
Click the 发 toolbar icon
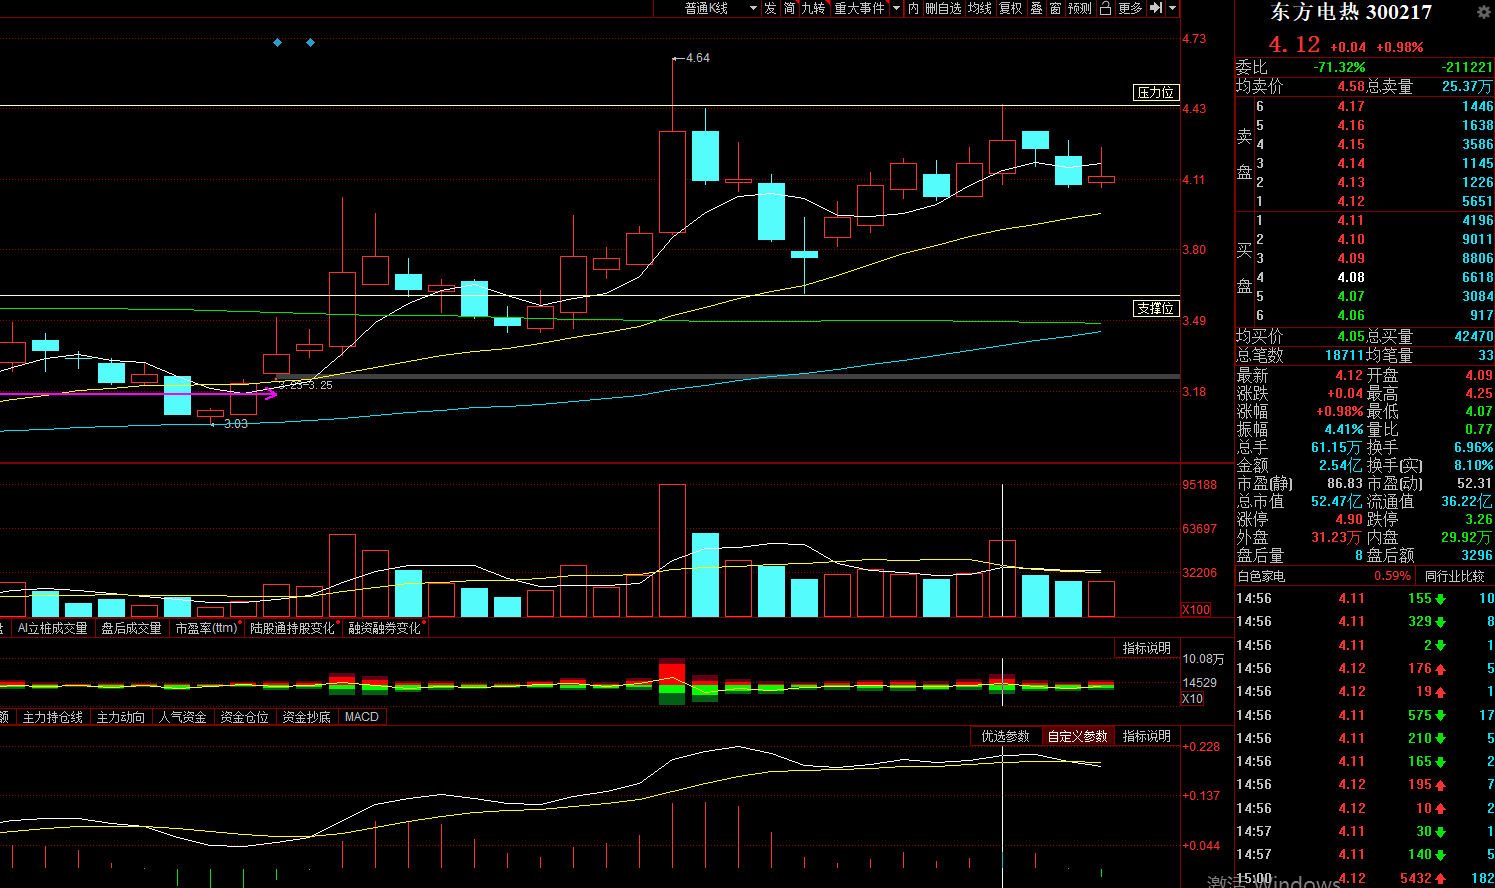pos(770,8)
